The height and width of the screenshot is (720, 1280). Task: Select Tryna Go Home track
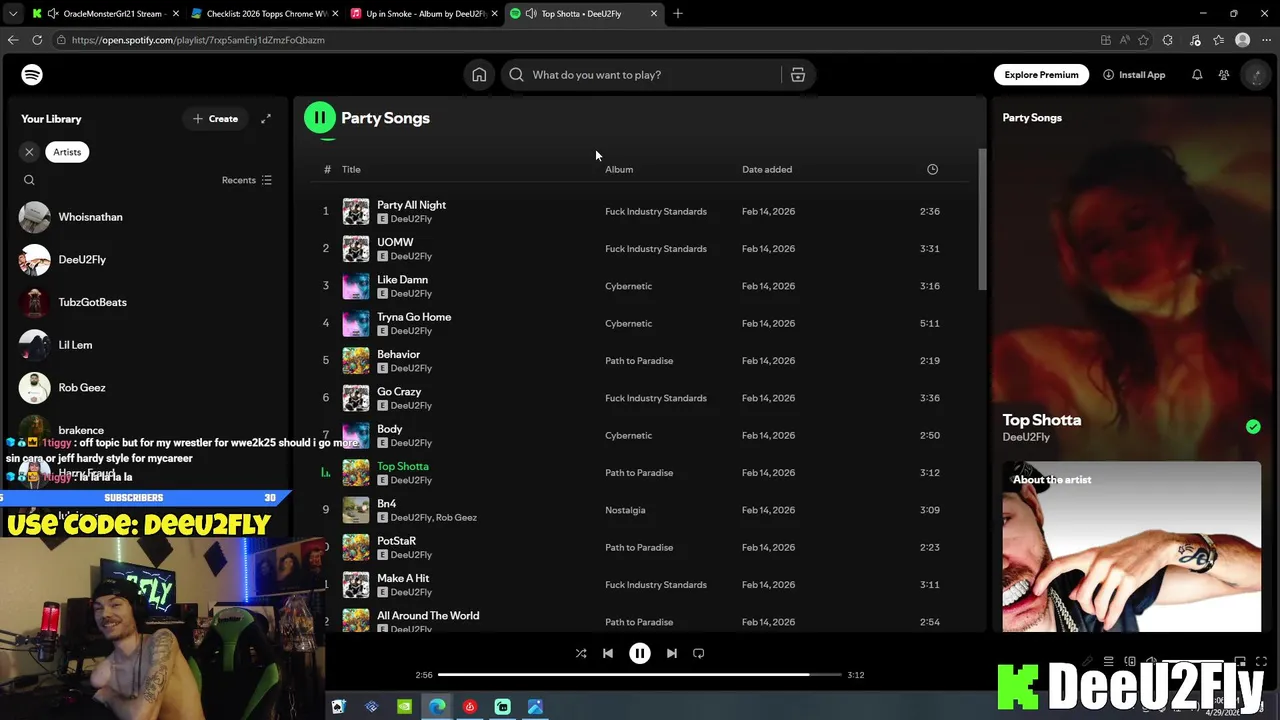tap(414, 317)
